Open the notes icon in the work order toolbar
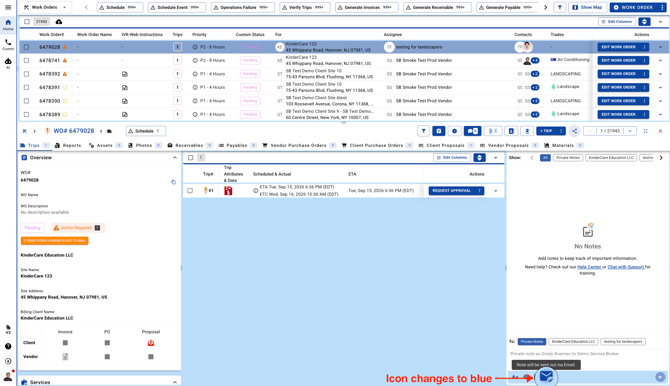The image size is (670, 386). (x=439, y=131)
